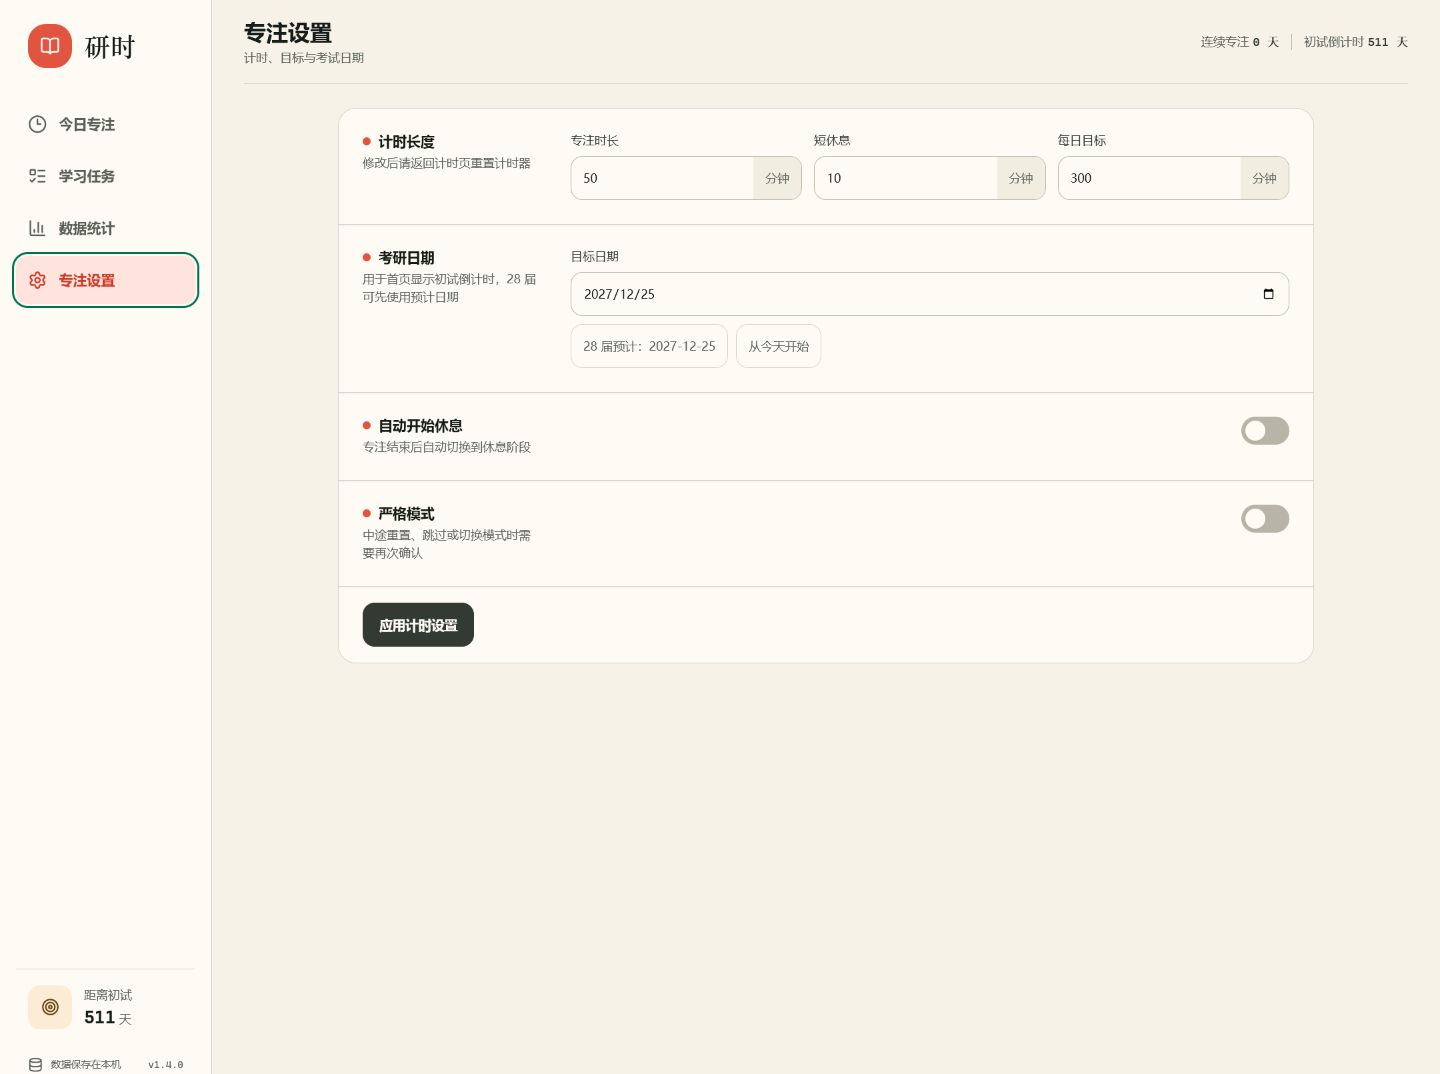Click the v1.4.0 version label

pyautogui.click(x=166, y=1065)
